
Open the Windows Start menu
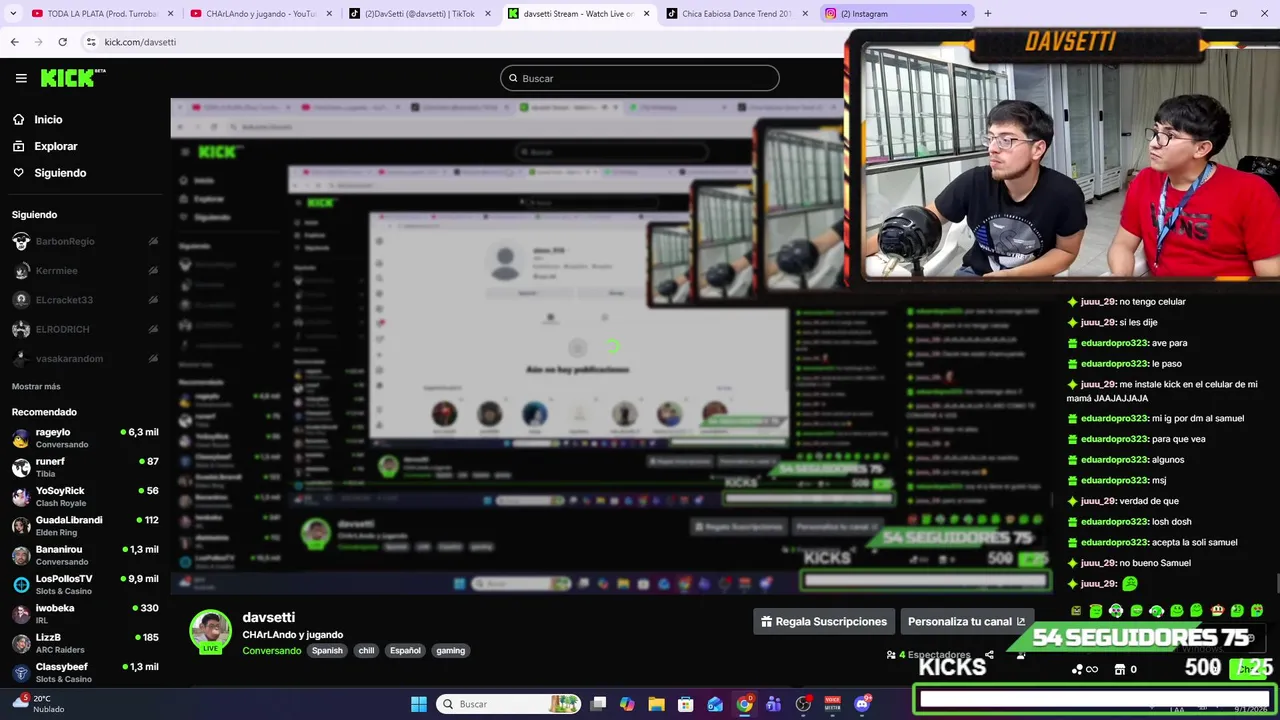pyautogui.click(x=419, y=704)
